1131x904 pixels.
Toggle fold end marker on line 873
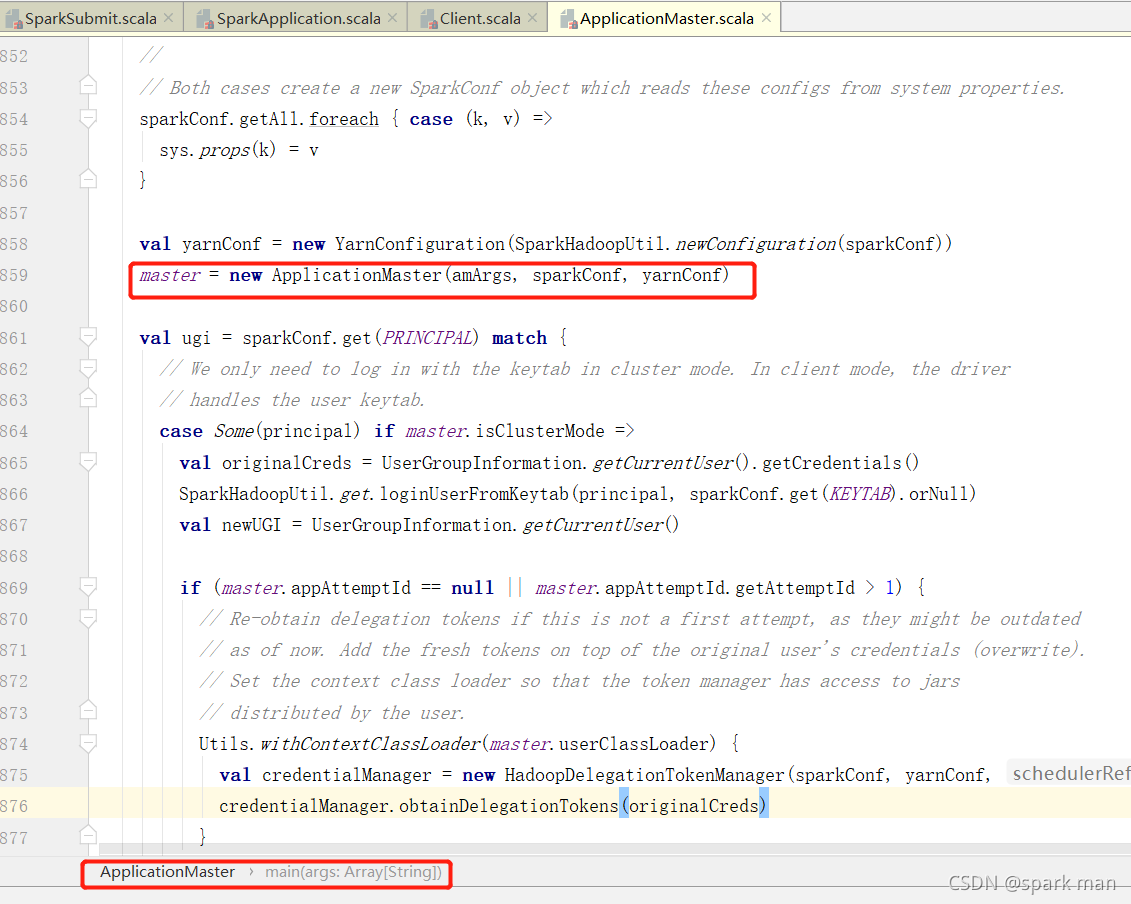[x=88, y=711]
